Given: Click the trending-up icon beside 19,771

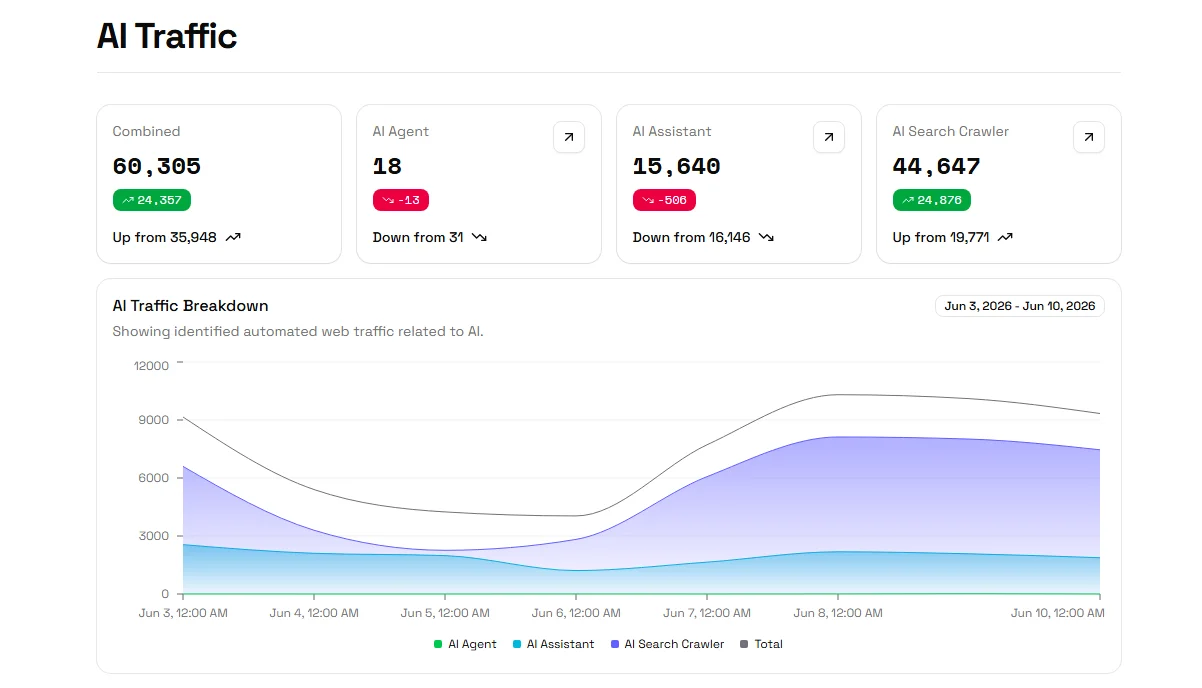Looking at the screenshot, I should click(1005, 238).
